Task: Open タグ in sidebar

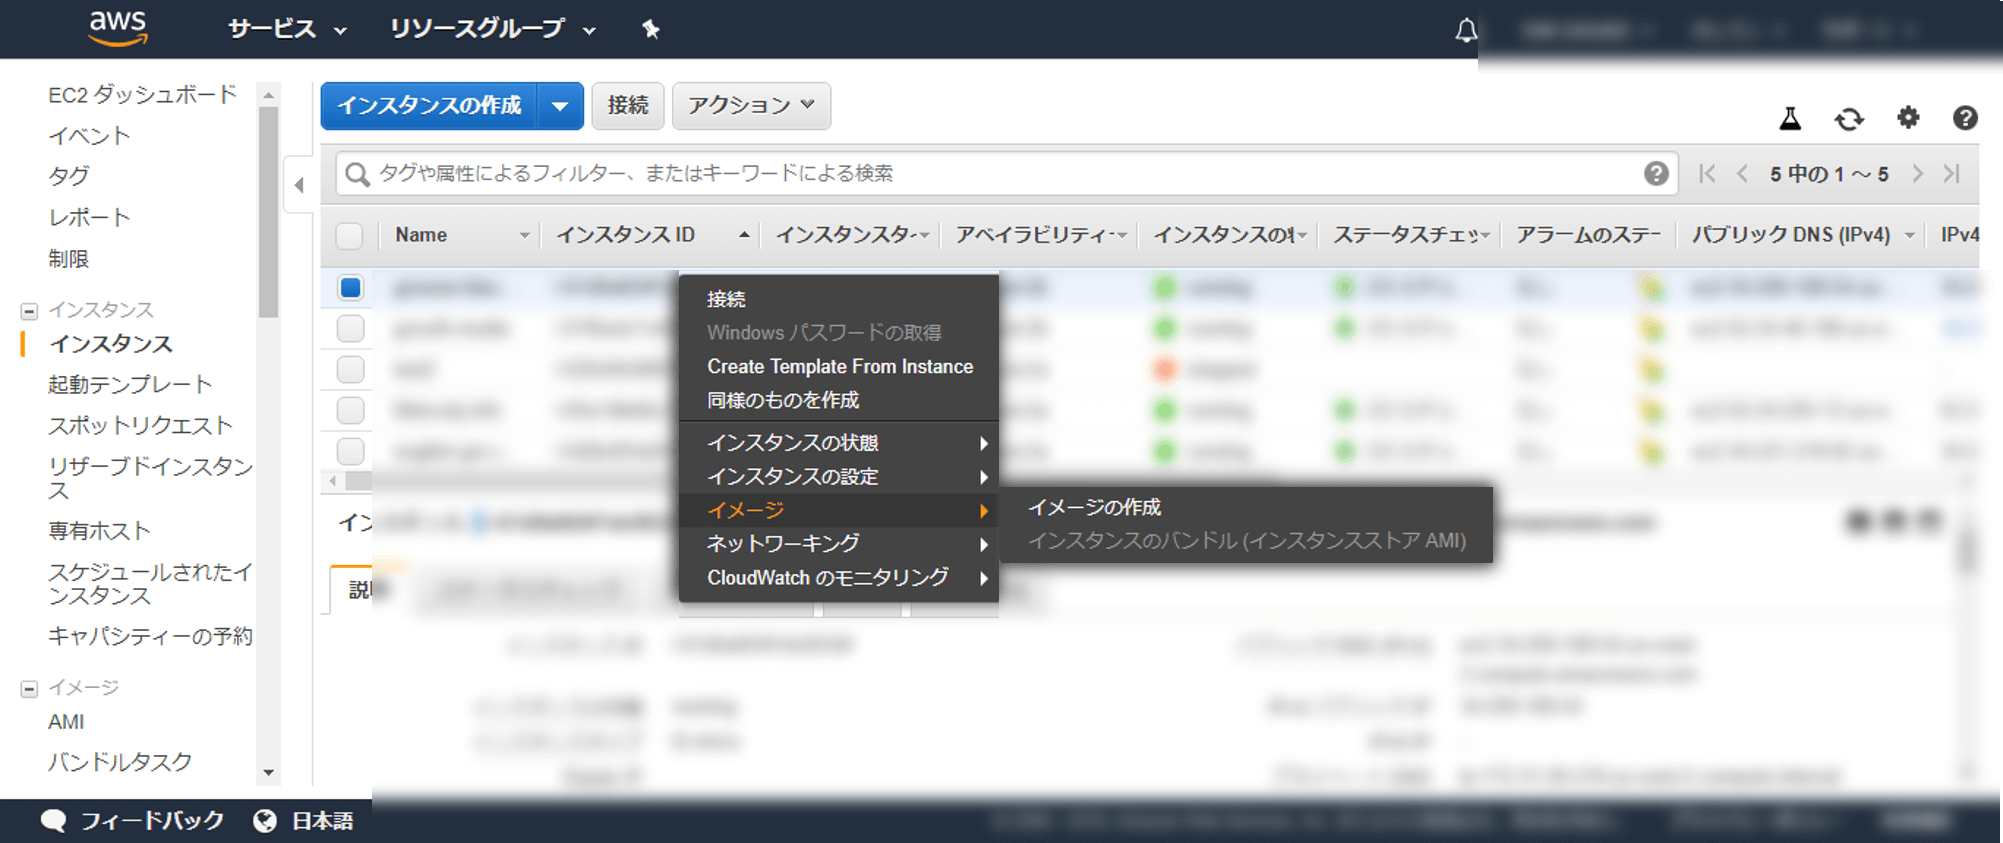Action: (x=69, y=176)
